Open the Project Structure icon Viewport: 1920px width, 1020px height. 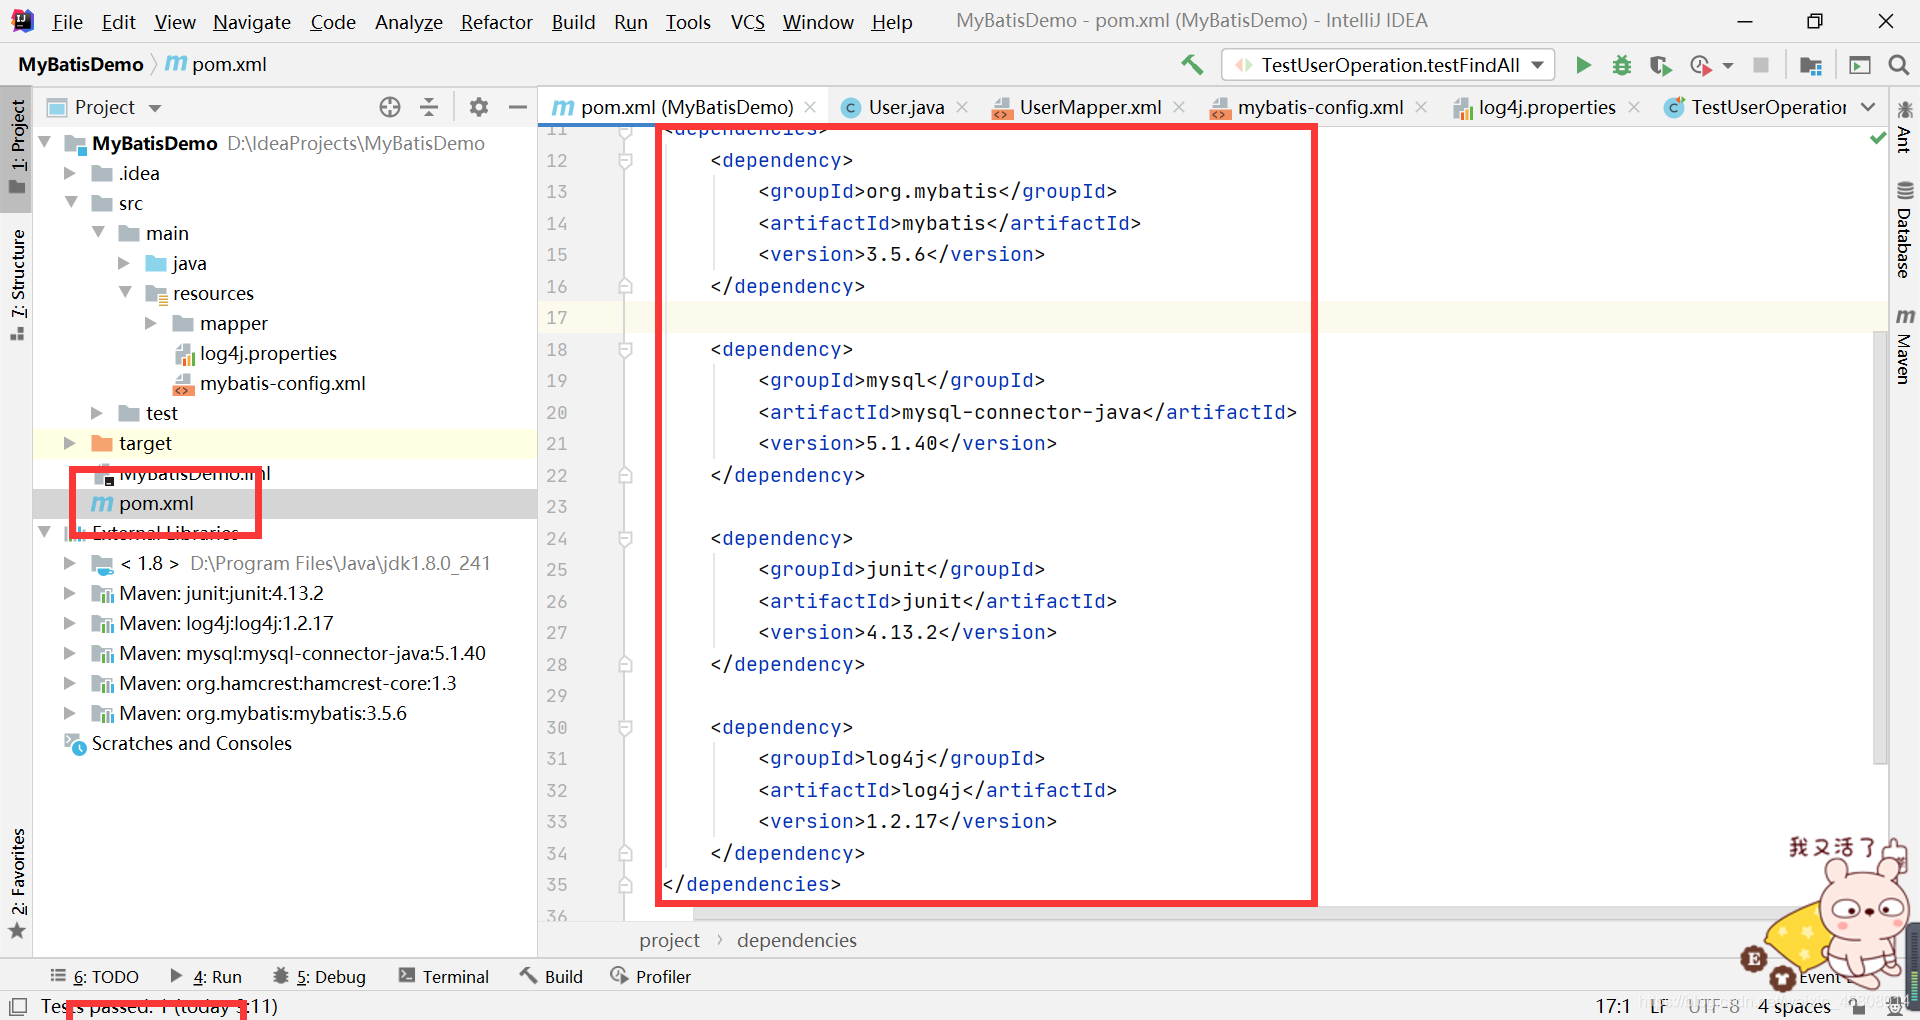1810,65
